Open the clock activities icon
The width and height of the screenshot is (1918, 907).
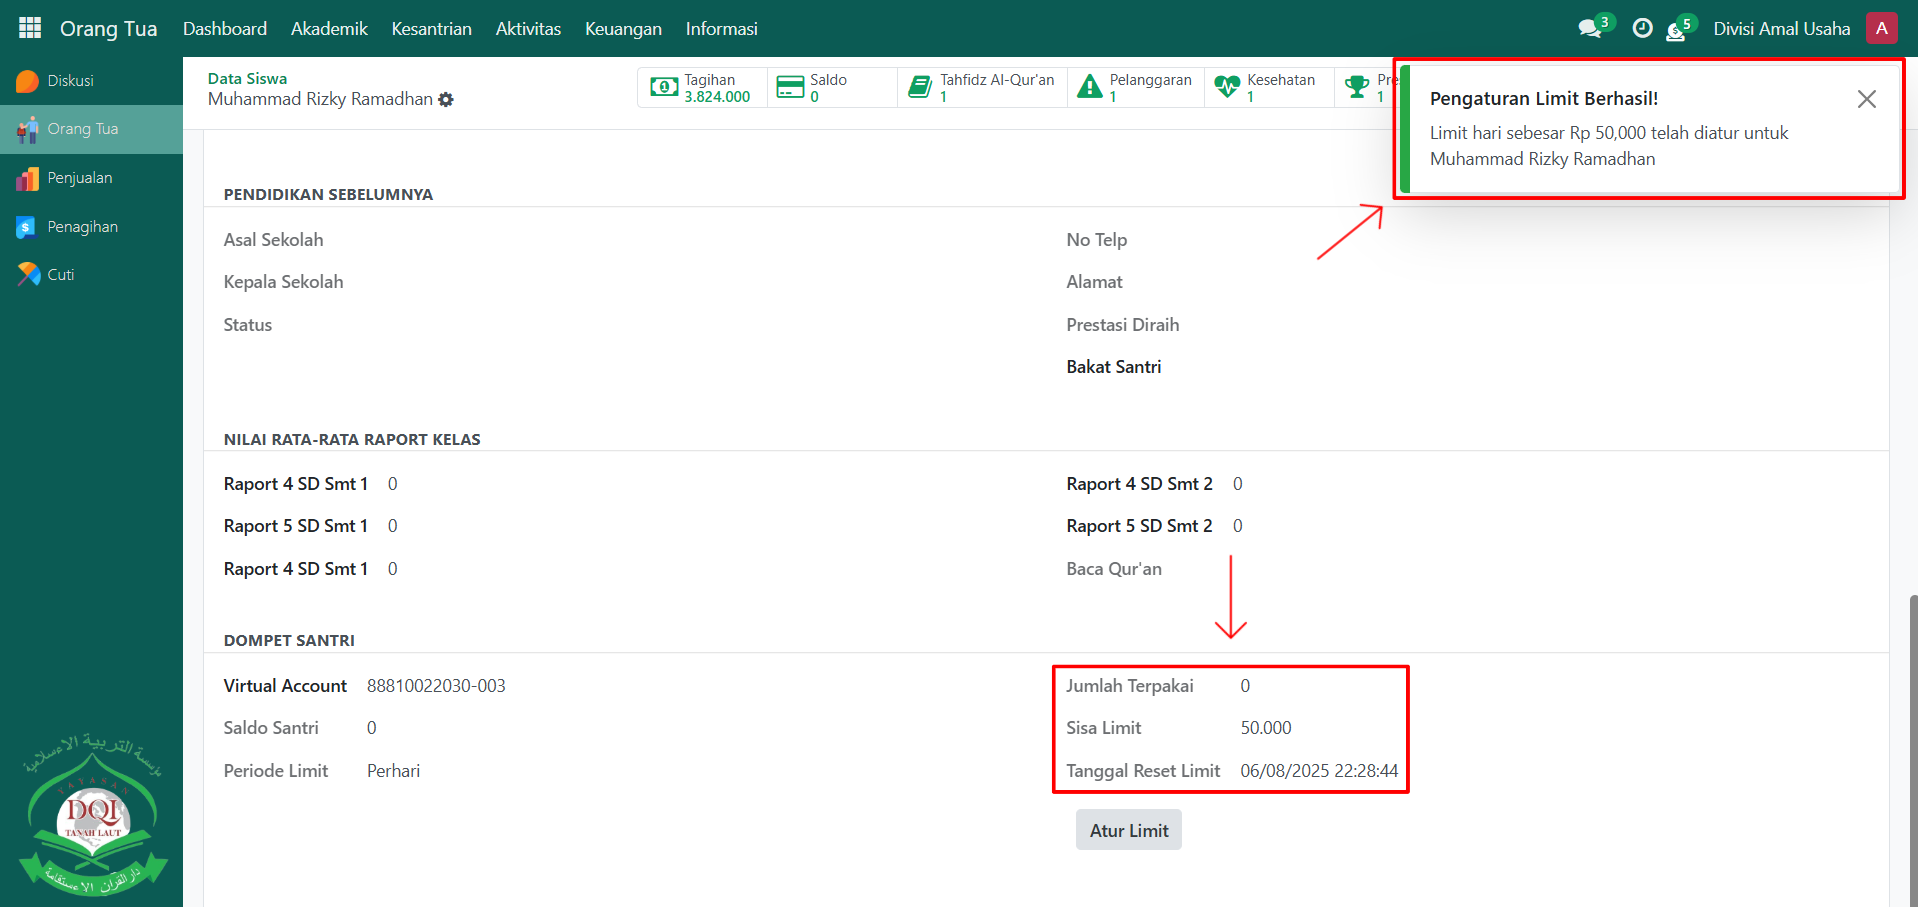tap(1642, 28)
